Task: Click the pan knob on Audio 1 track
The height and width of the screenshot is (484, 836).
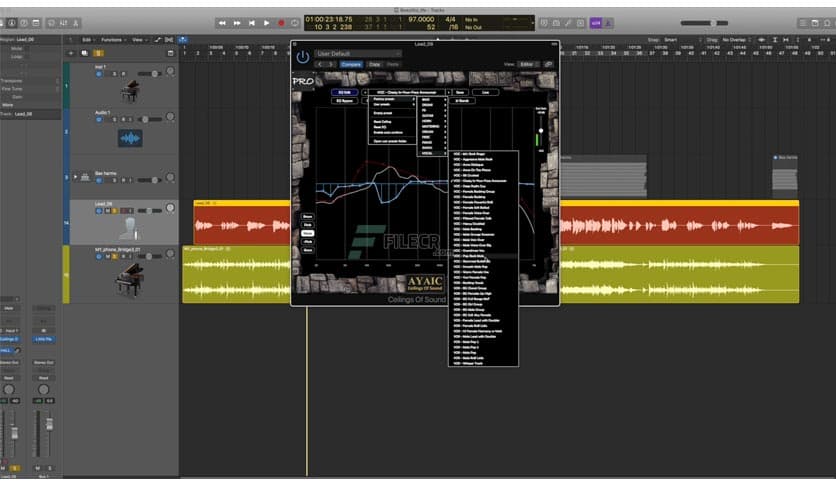Action: (170, 116)
